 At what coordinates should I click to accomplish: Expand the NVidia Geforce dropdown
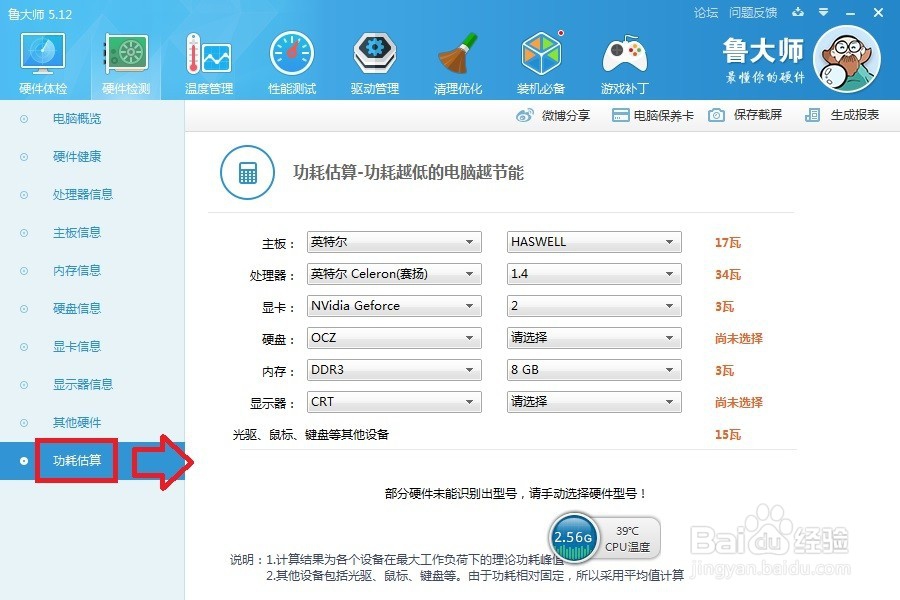394,306
